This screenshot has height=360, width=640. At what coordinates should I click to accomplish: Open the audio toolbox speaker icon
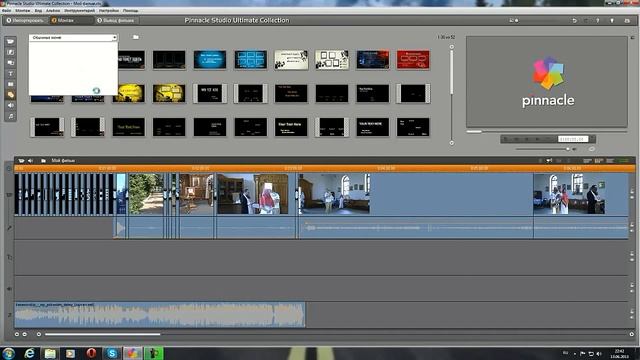click(x=31, y=161)
